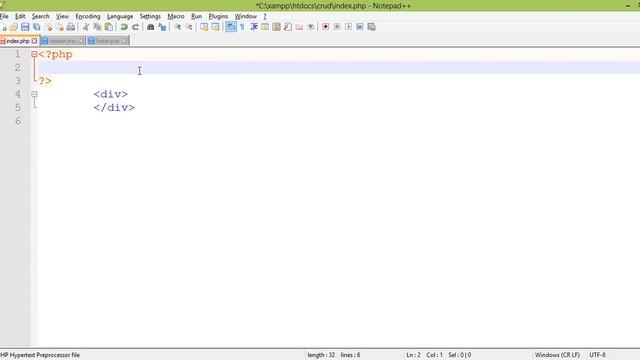Click the Save Recorded Macro icon
This screenshot has height=360, width=640.
[371, 27]
